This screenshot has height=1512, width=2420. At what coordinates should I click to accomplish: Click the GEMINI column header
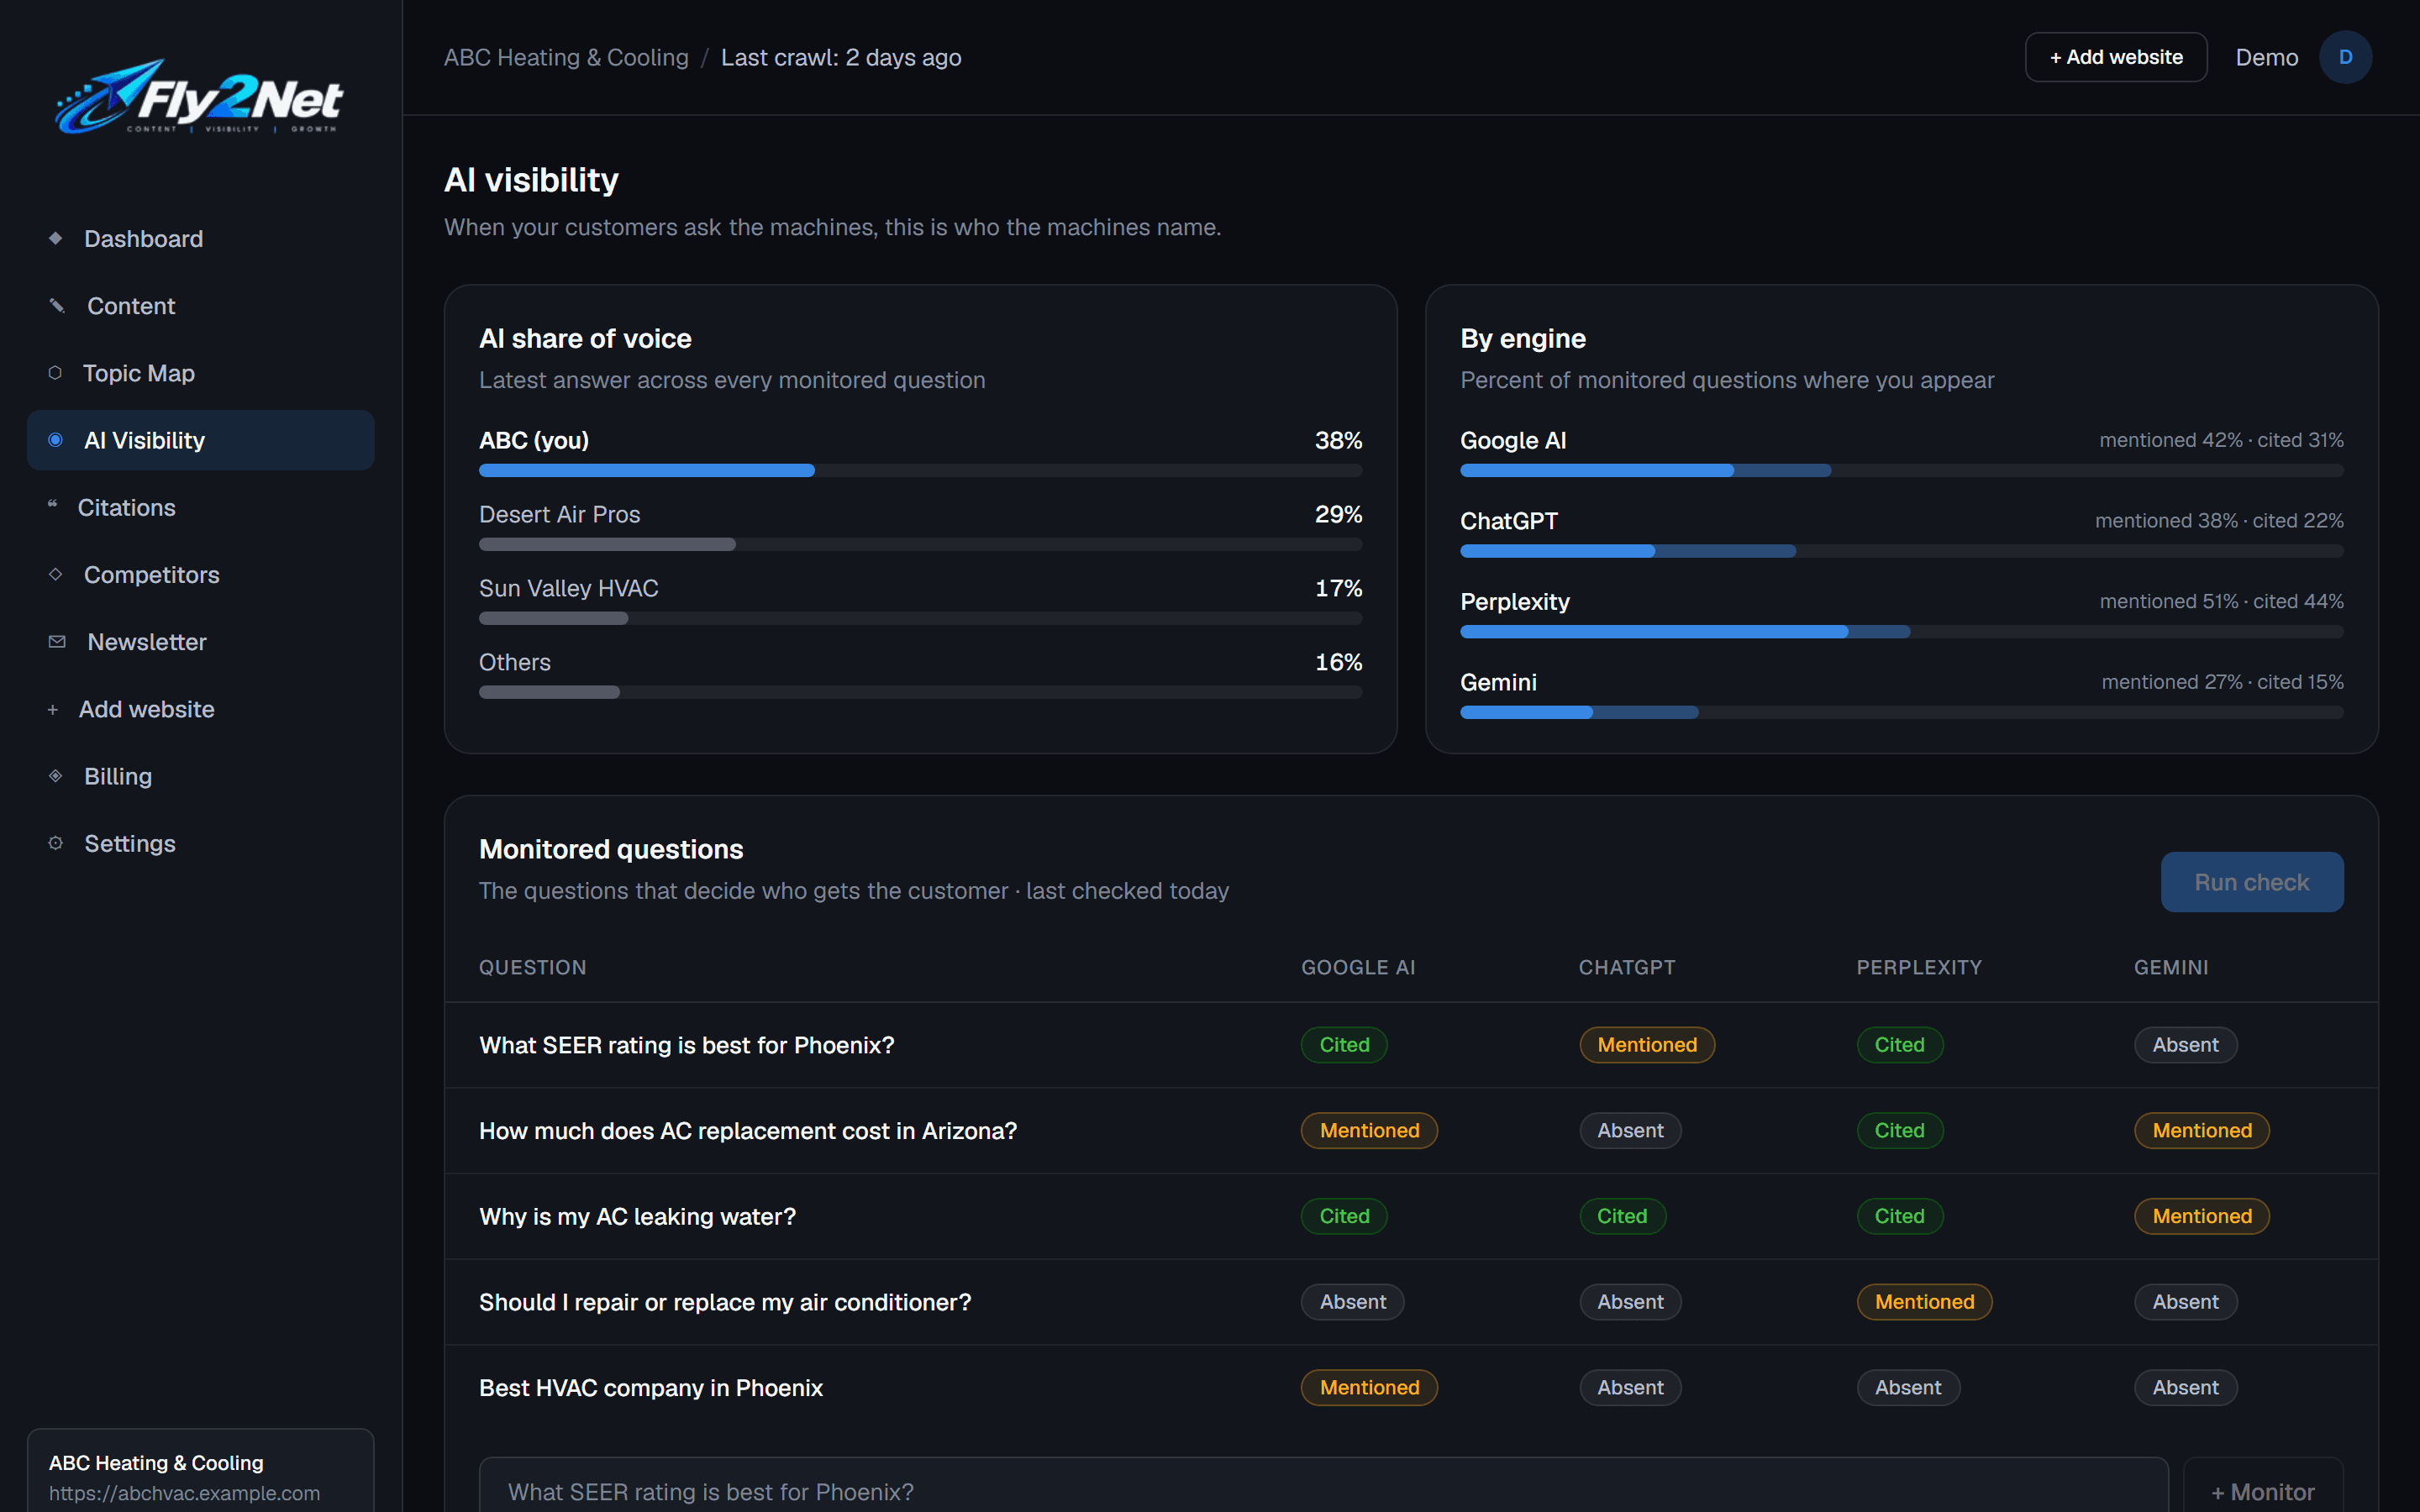click(2171, 967)
